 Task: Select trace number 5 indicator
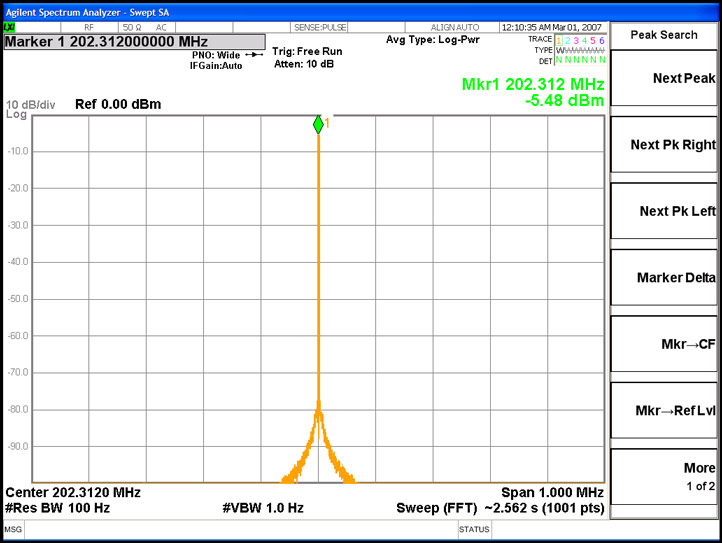pos(593,41)
